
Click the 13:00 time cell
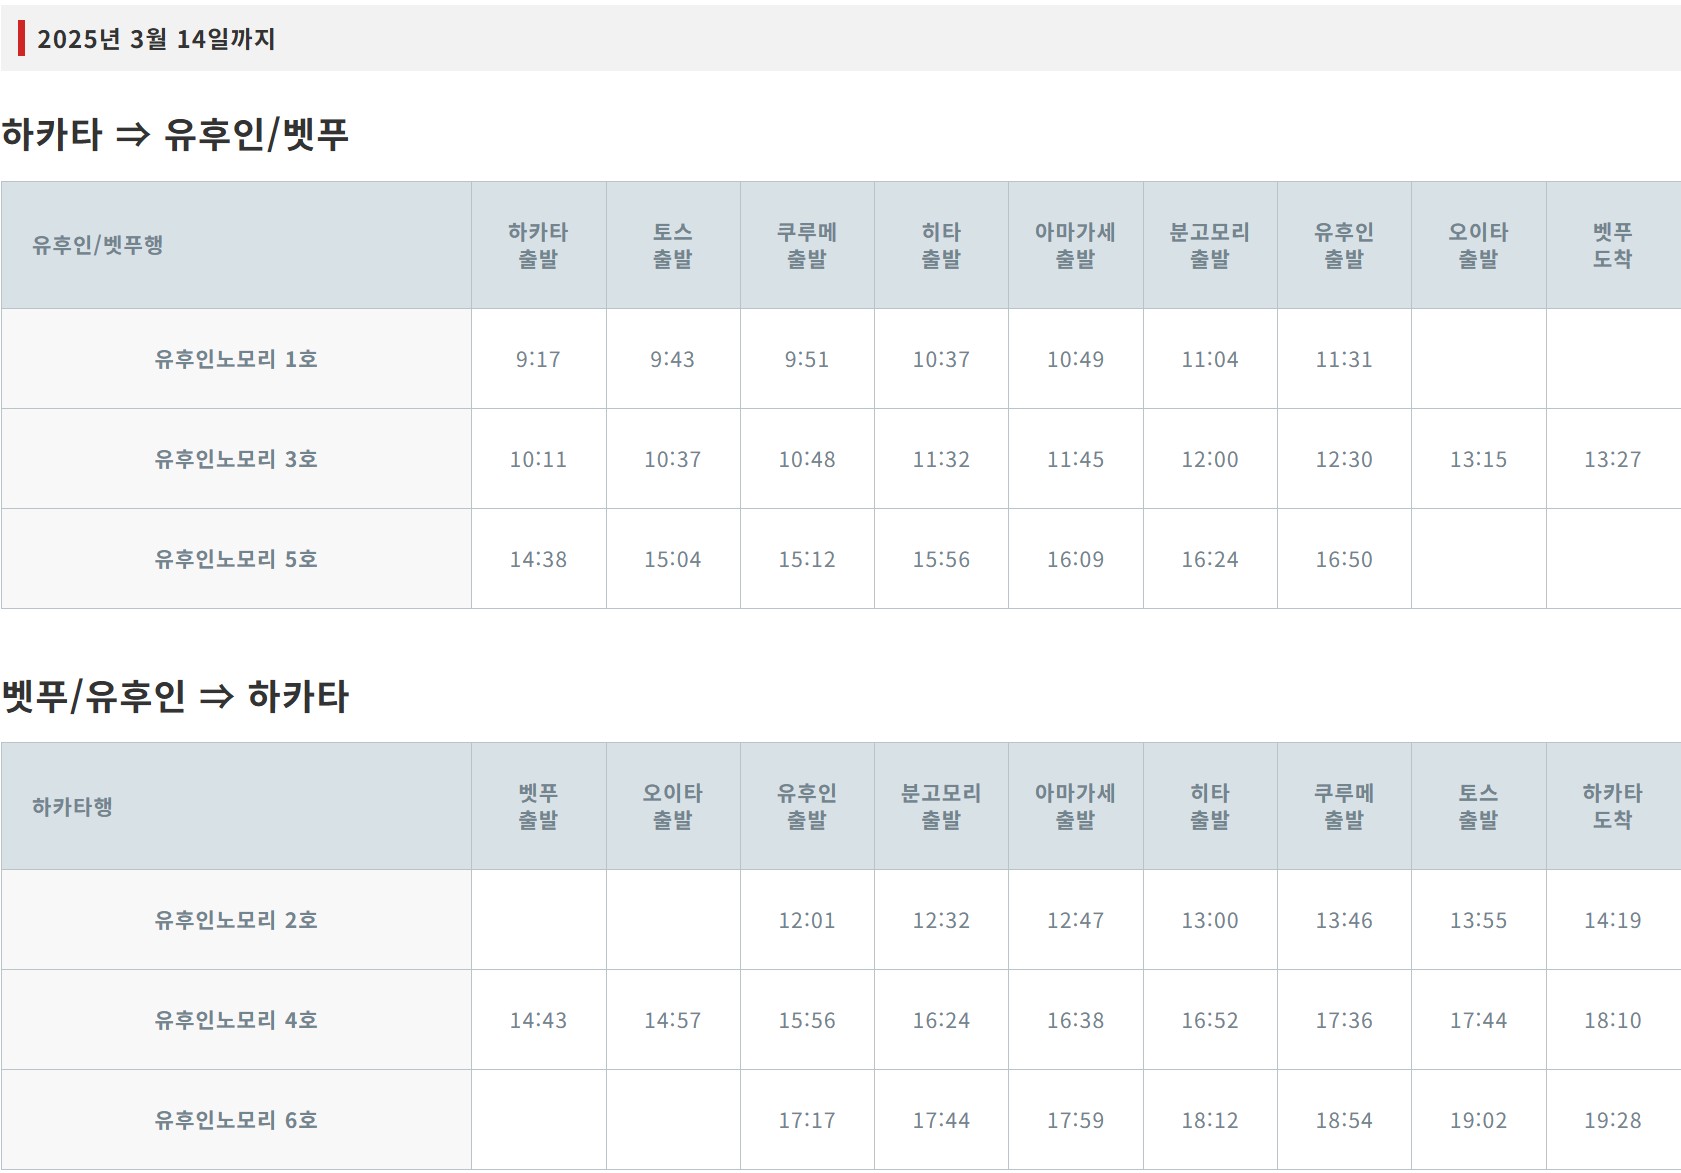pyautogui.click(x=1210, y=920)
